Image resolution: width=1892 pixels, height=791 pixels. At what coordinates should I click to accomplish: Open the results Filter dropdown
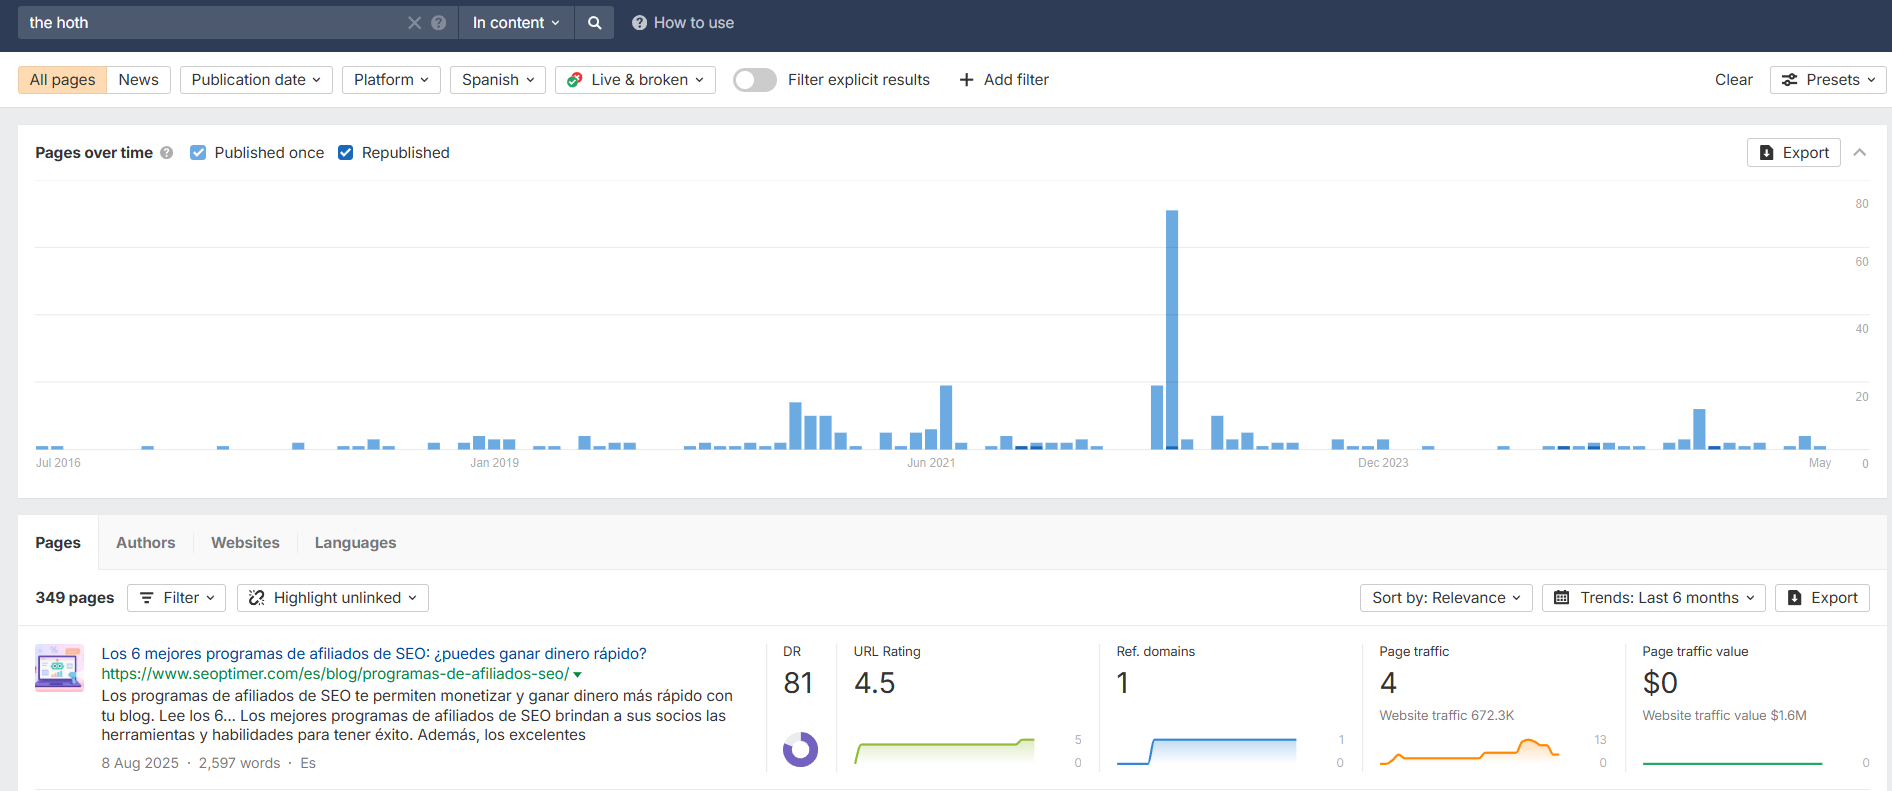177,598
